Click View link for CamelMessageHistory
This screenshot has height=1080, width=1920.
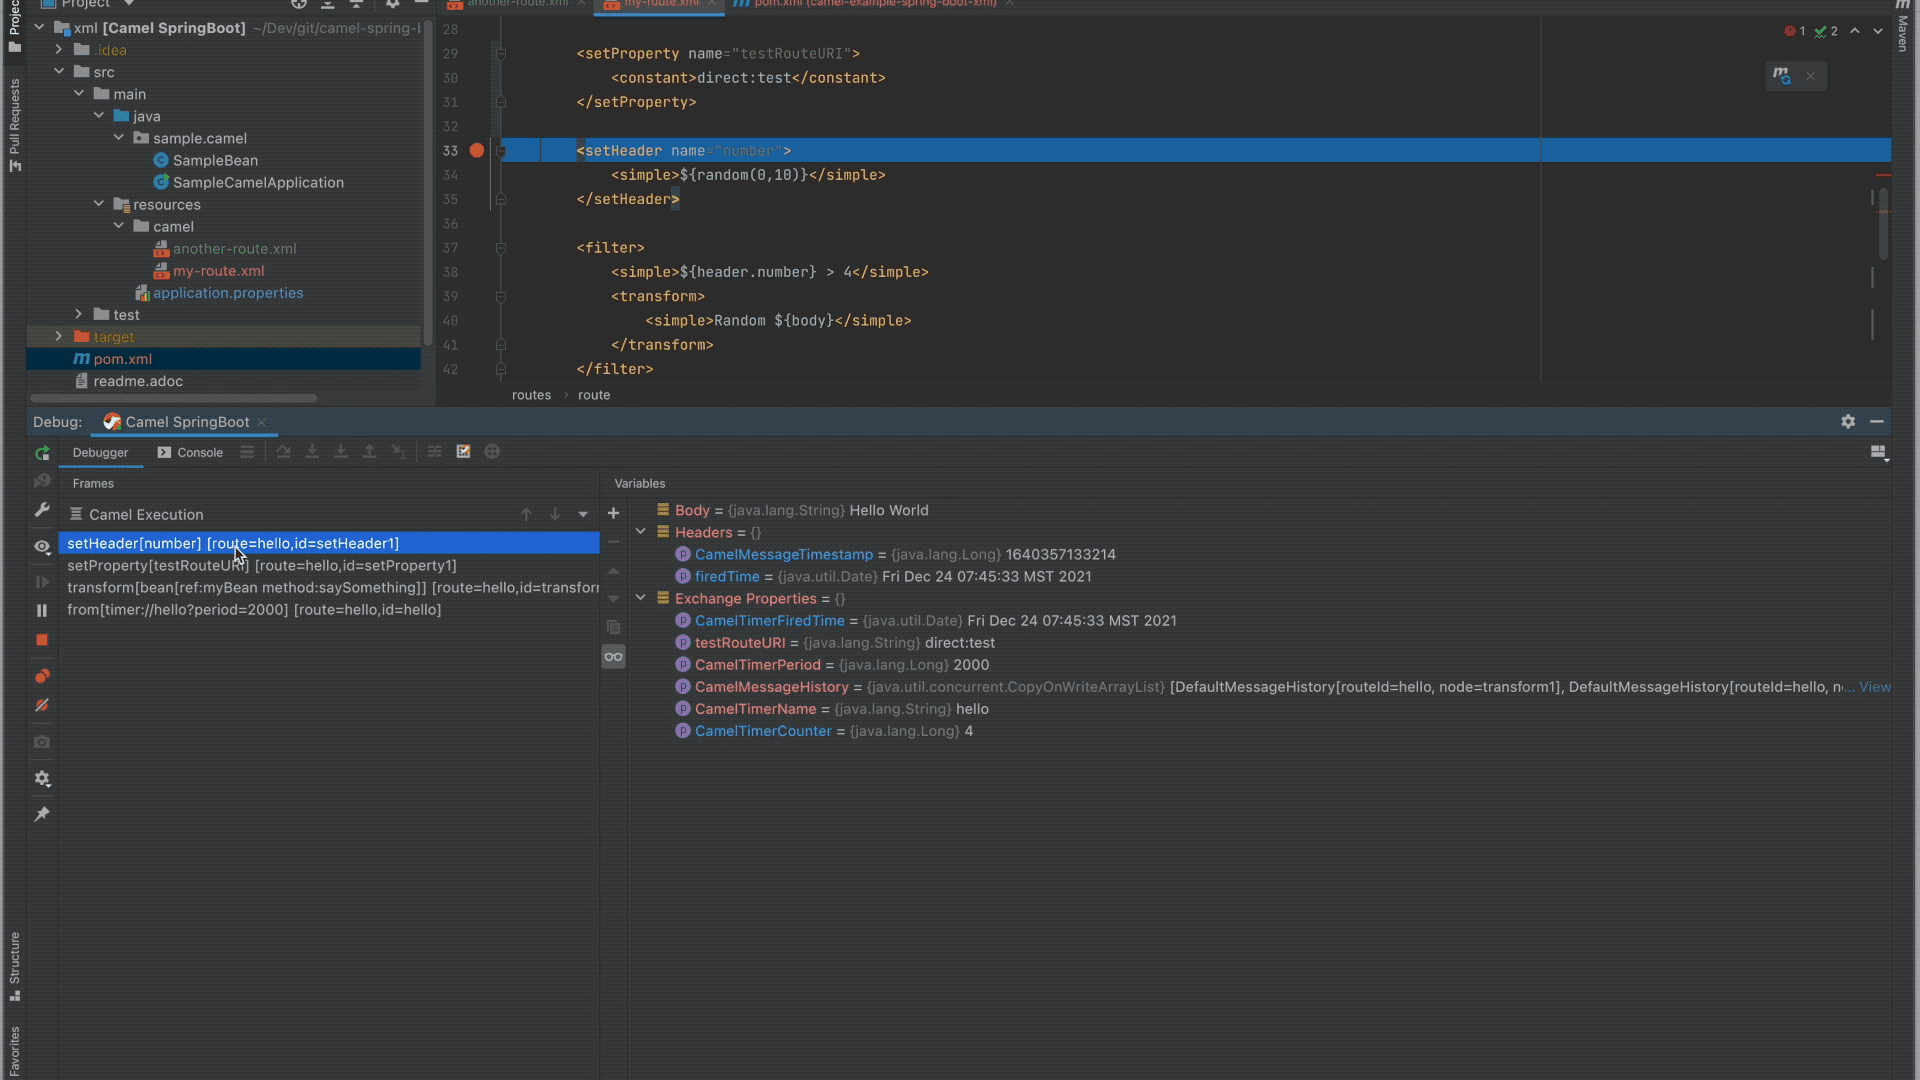pyautogui.click(x=1874, y=687)
